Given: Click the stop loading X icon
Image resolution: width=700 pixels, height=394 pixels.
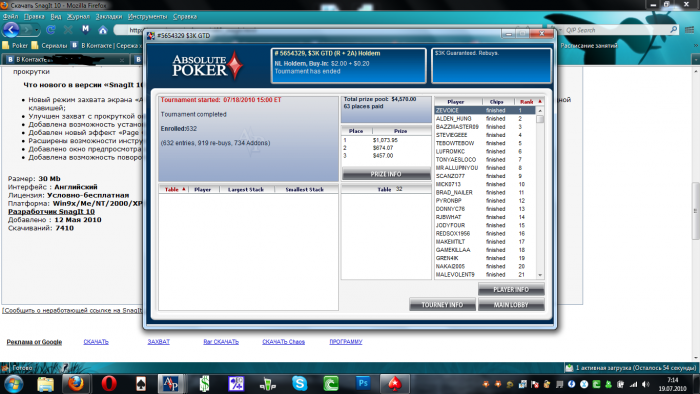Looking at the screenshot, I should 68,30.
